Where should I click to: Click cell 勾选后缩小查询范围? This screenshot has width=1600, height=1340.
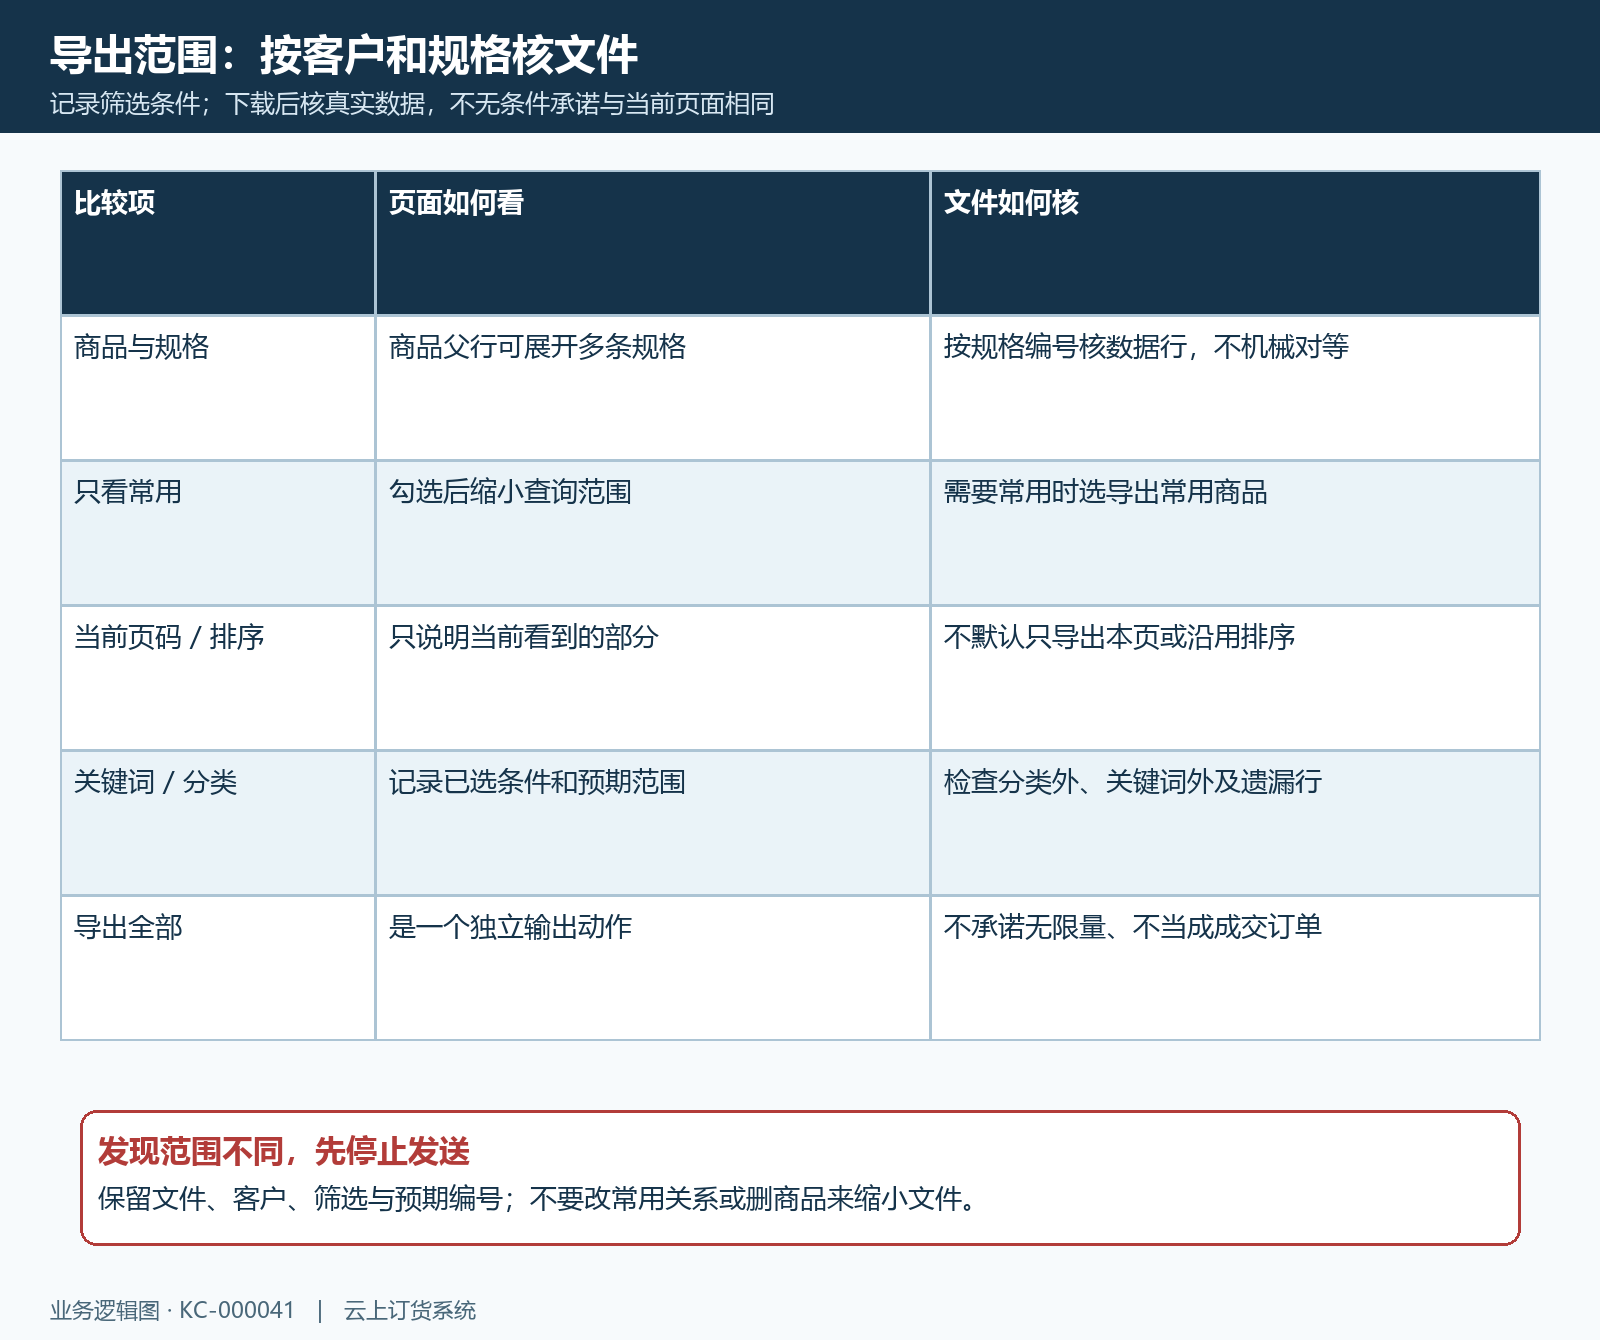[x=653, y=533]
